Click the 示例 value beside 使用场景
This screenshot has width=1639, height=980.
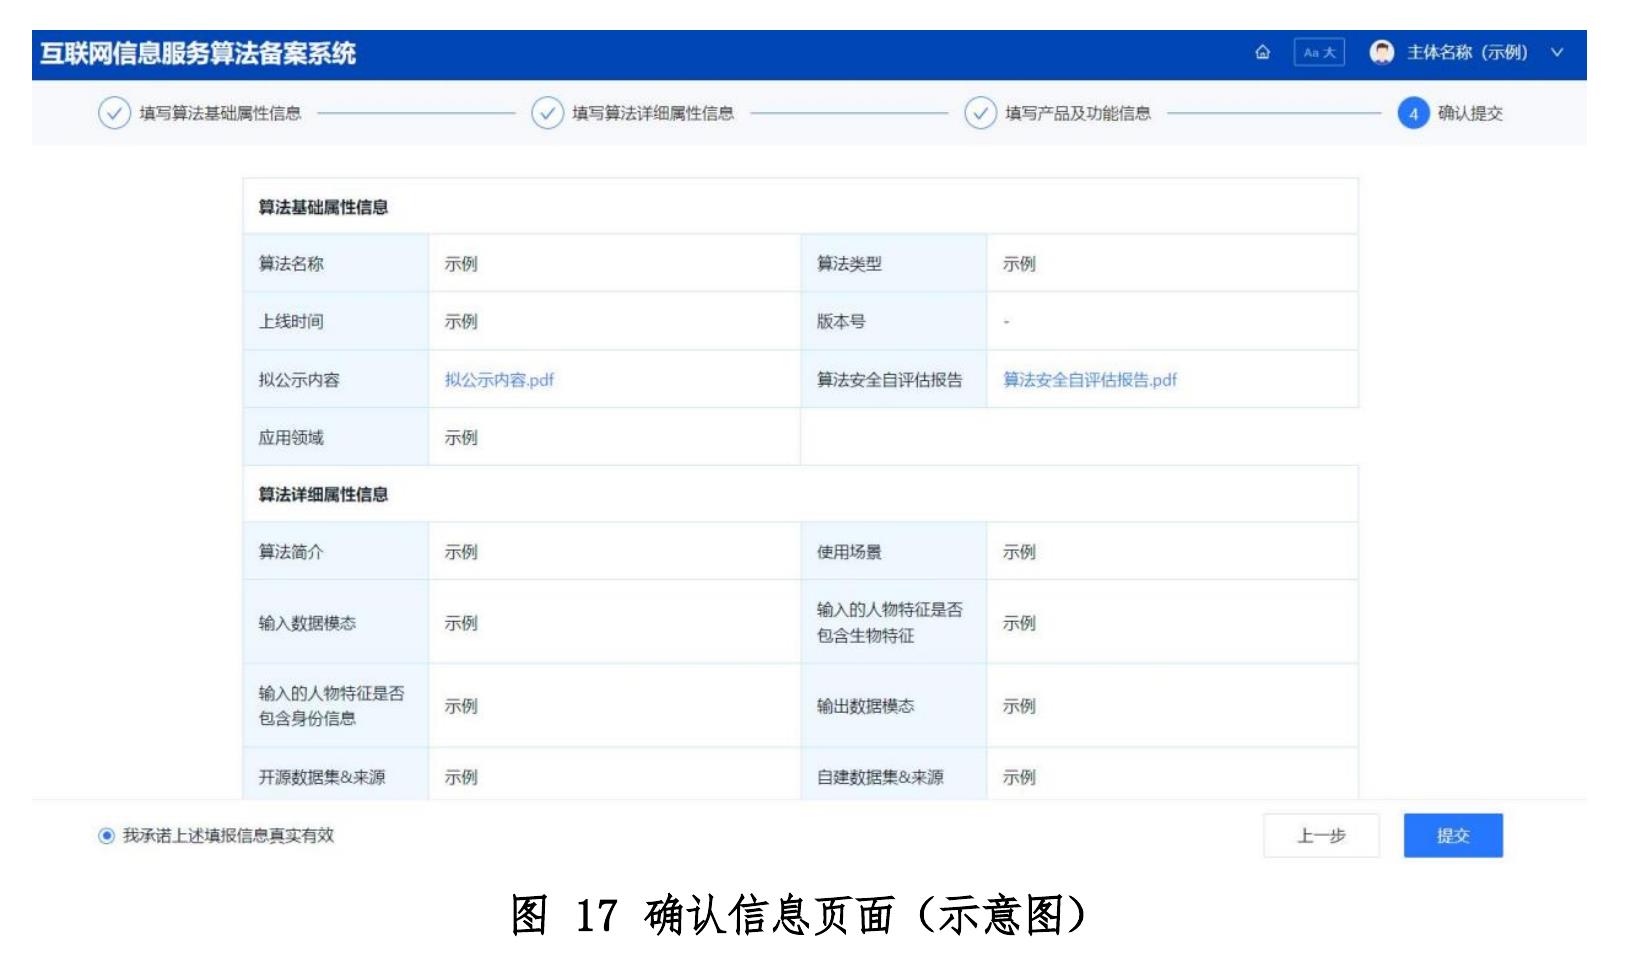coord(1019,552)
